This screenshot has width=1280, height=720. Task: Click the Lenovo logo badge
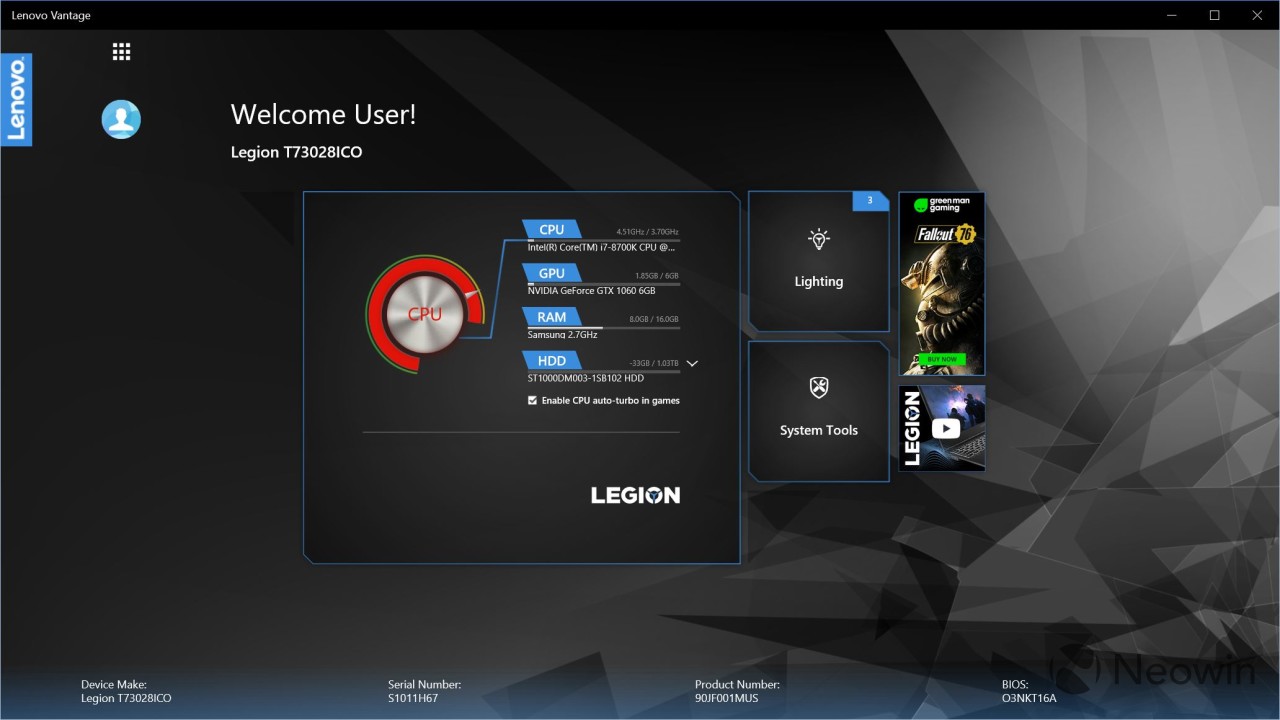[16, 100]
